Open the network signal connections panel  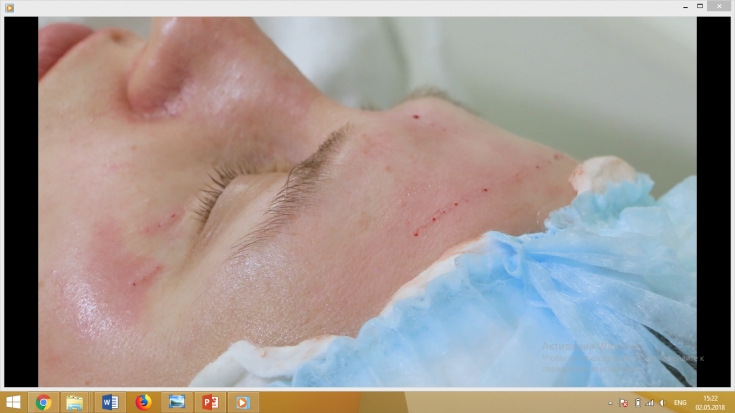(649, 402)
